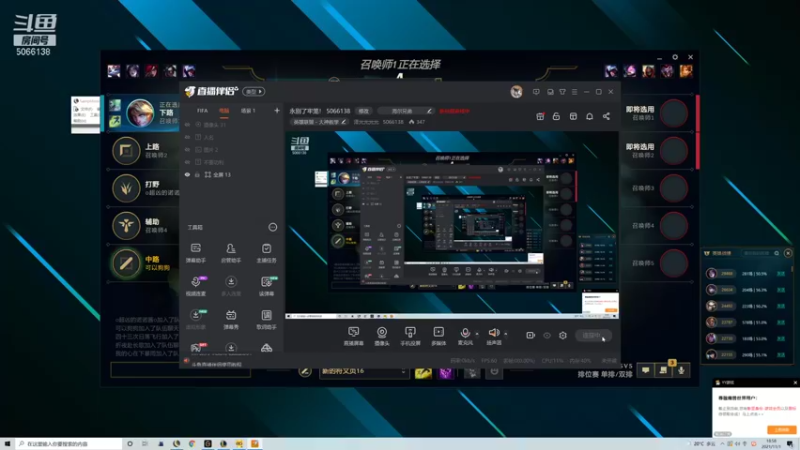Close the ranking list panel
Screen dimensions: 800x450
pos(788,253)
